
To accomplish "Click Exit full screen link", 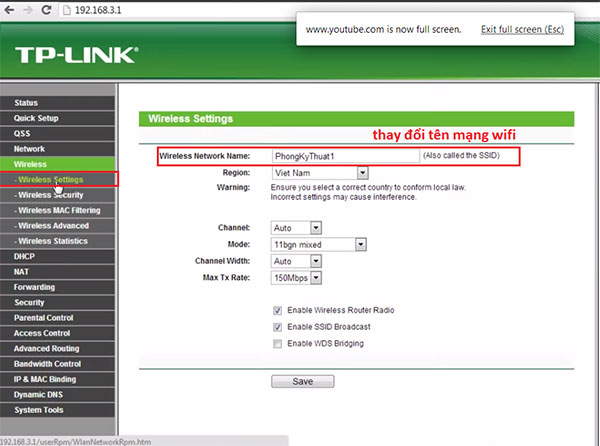I will pyautogui.click(x=522, y=30).
